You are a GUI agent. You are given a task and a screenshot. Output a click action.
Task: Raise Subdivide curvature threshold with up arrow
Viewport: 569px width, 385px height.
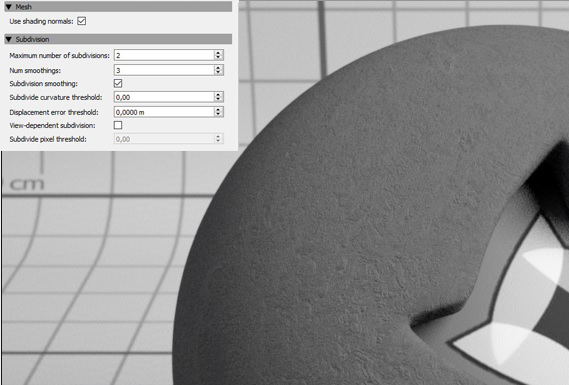pos(218,94)
